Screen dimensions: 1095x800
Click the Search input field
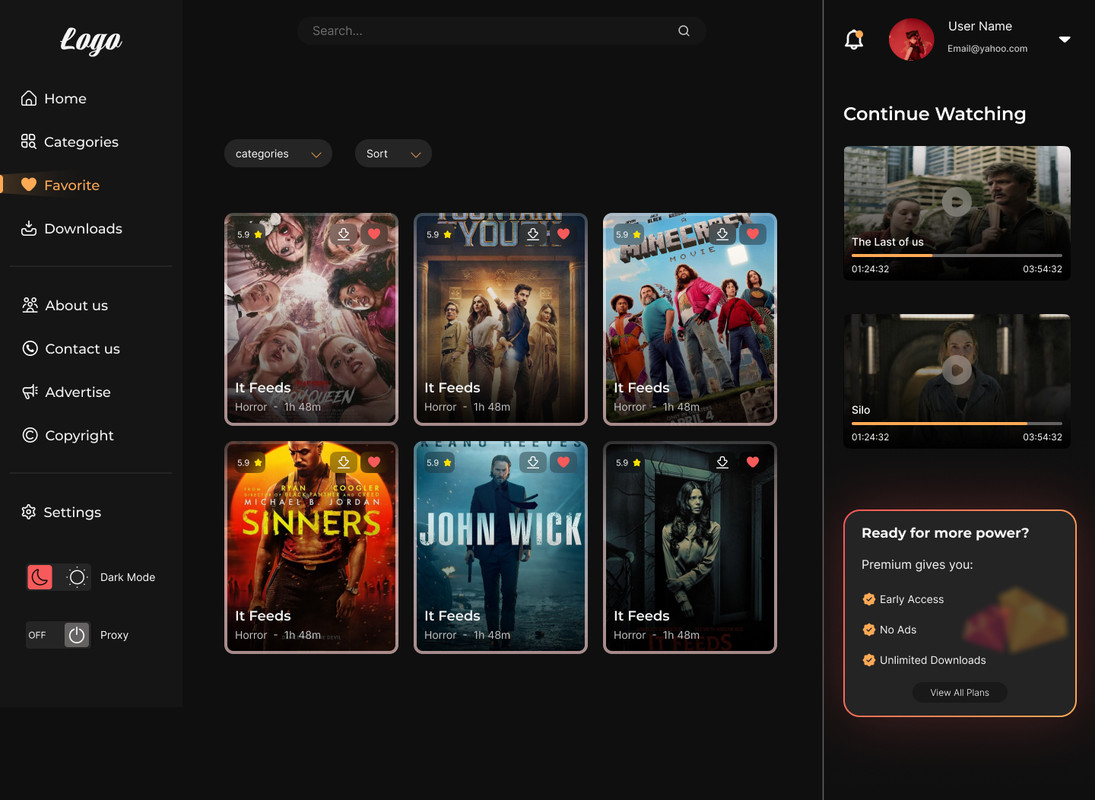pyautogui.click(x=501, y=31)
